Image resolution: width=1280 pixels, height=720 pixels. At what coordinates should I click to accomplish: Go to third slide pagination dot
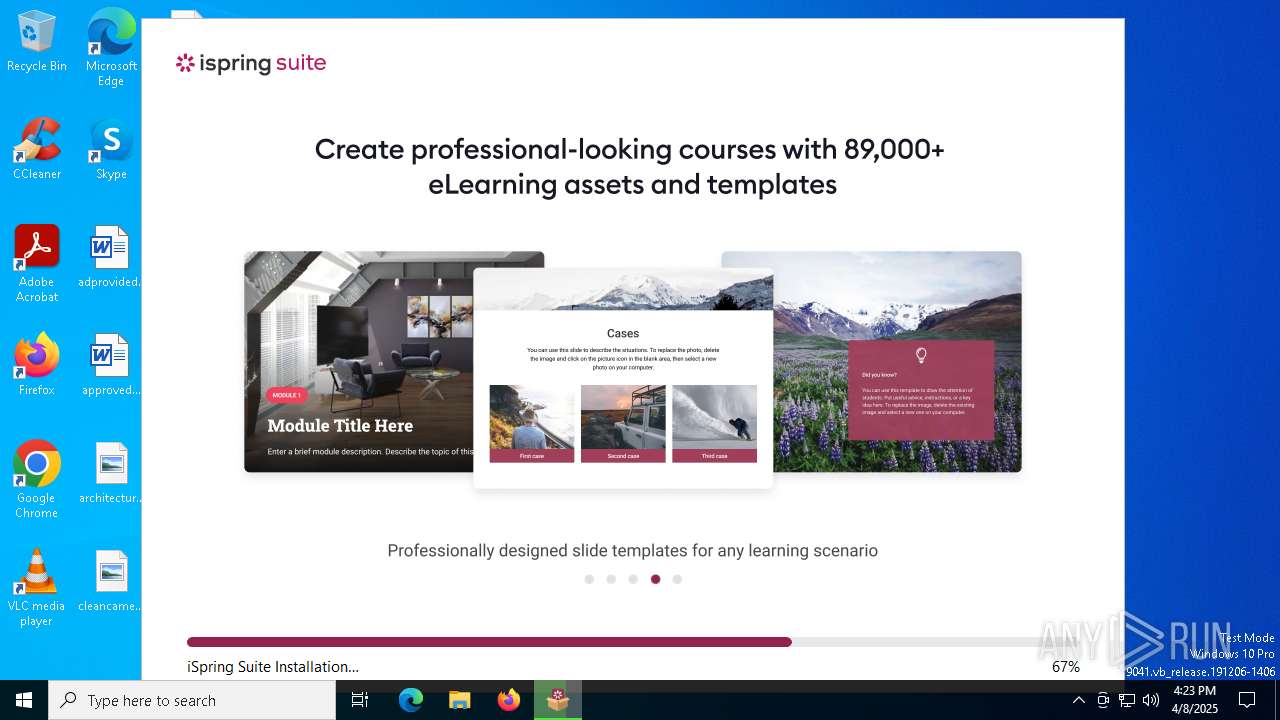click(x=633, y=579)
